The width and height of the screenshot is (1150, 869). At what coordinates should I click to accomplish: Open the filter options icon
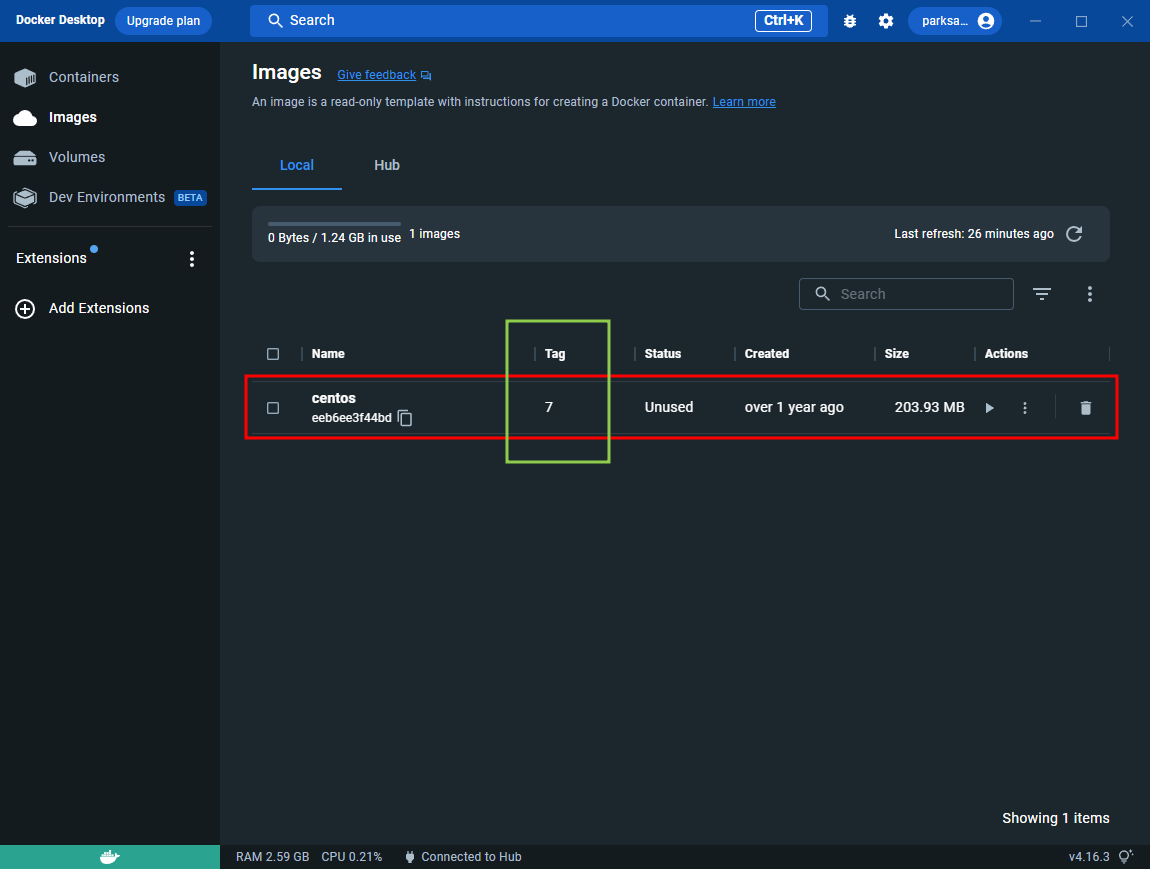[x=1041, y=294]
